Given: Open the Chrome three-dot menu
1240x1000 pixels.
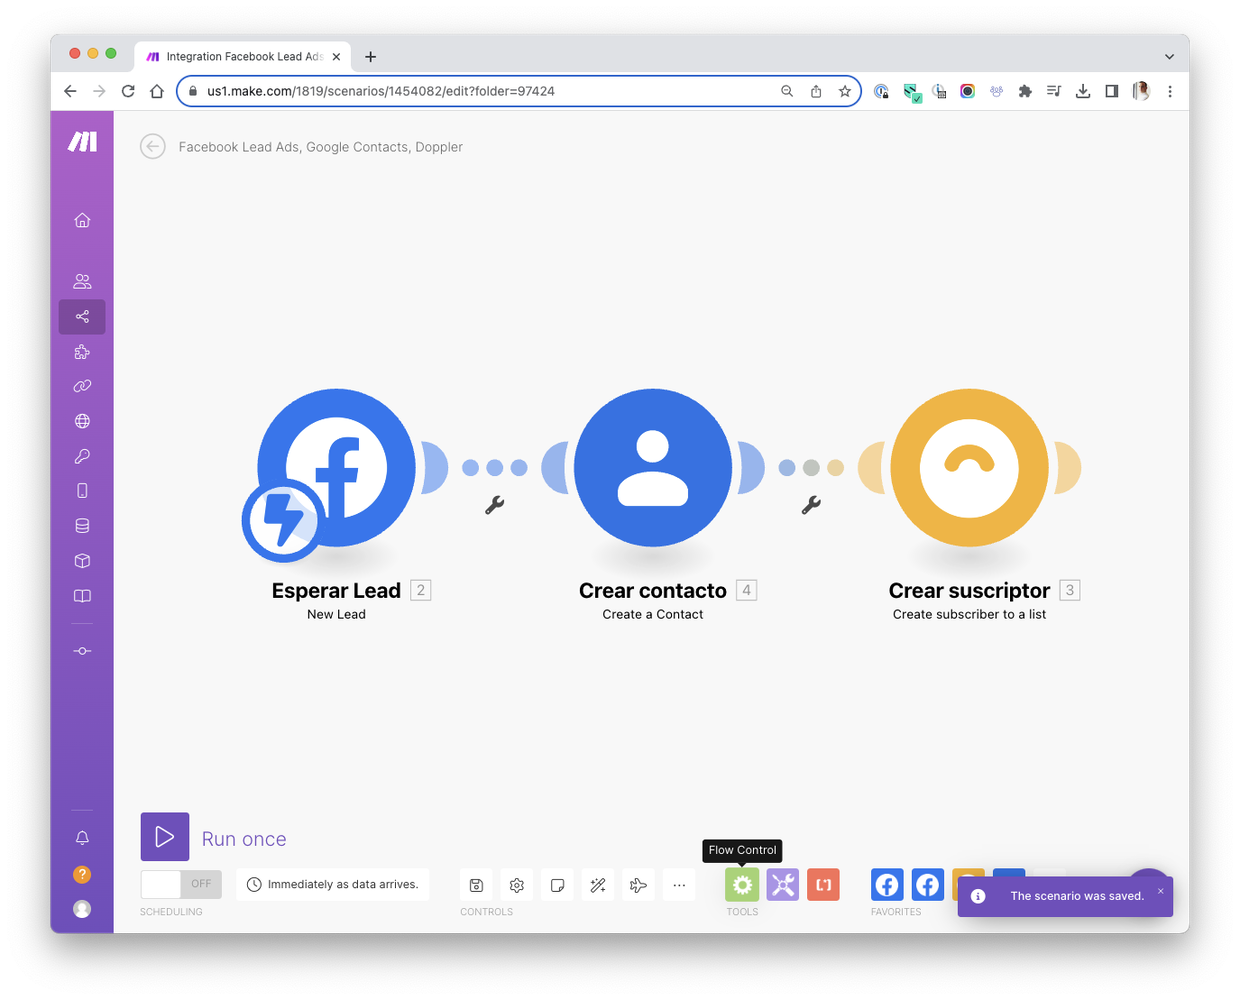Looking at the screenshot, I should tap(1170, 91).
